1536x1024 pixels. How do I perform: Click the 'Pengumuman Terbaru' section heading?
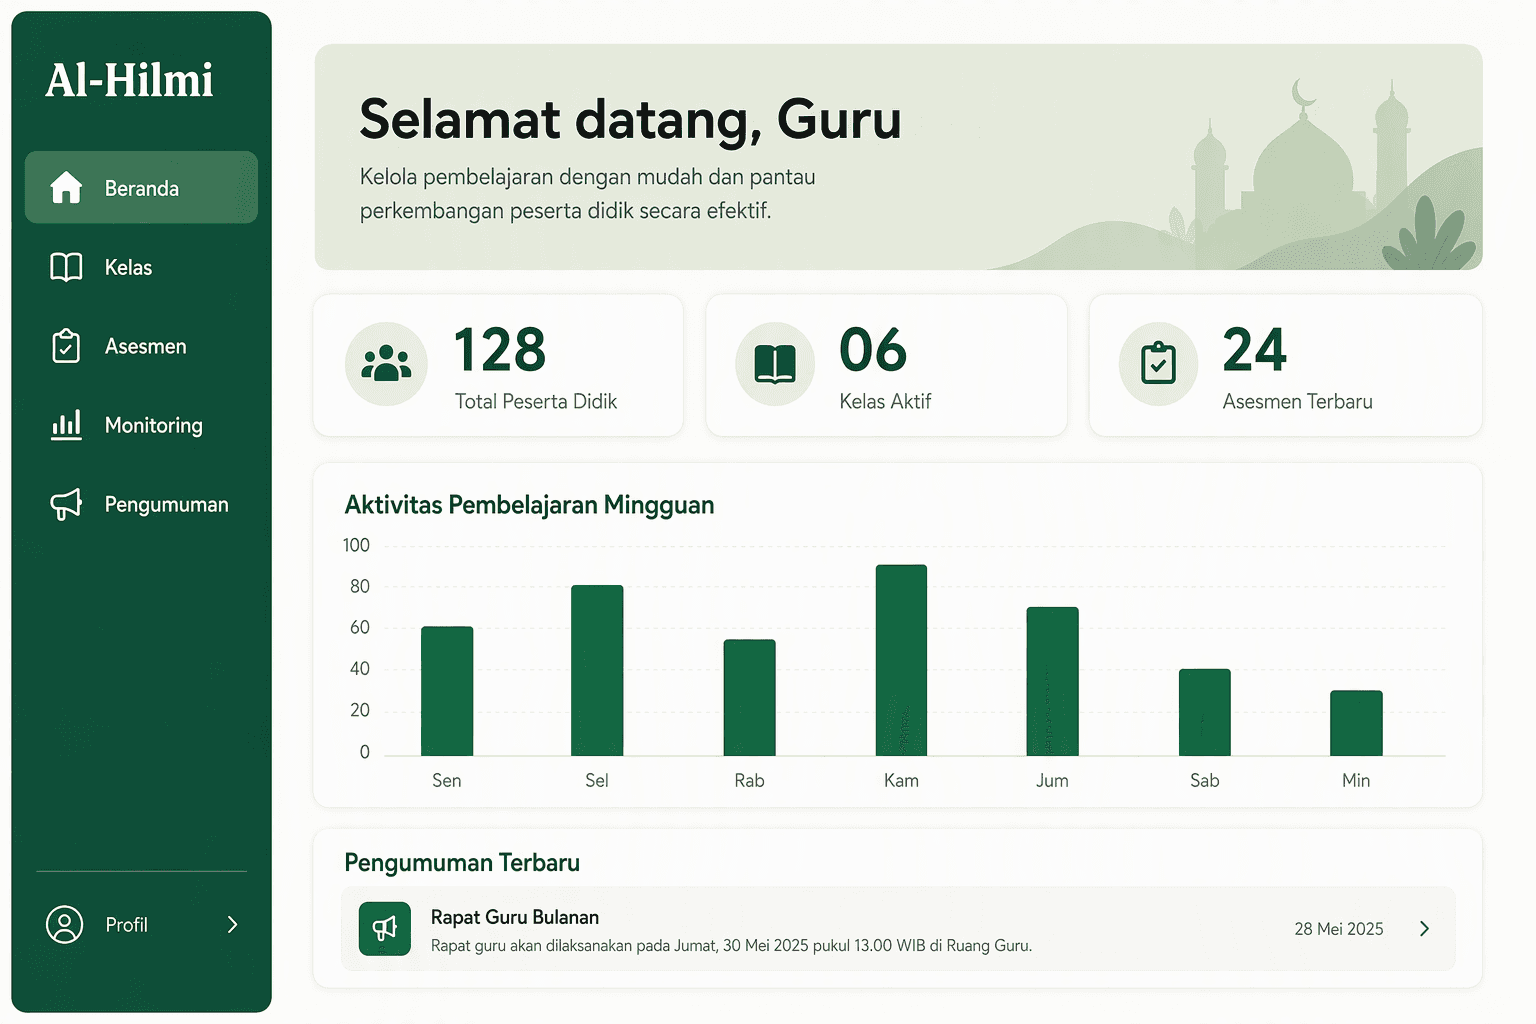point(462,862)
